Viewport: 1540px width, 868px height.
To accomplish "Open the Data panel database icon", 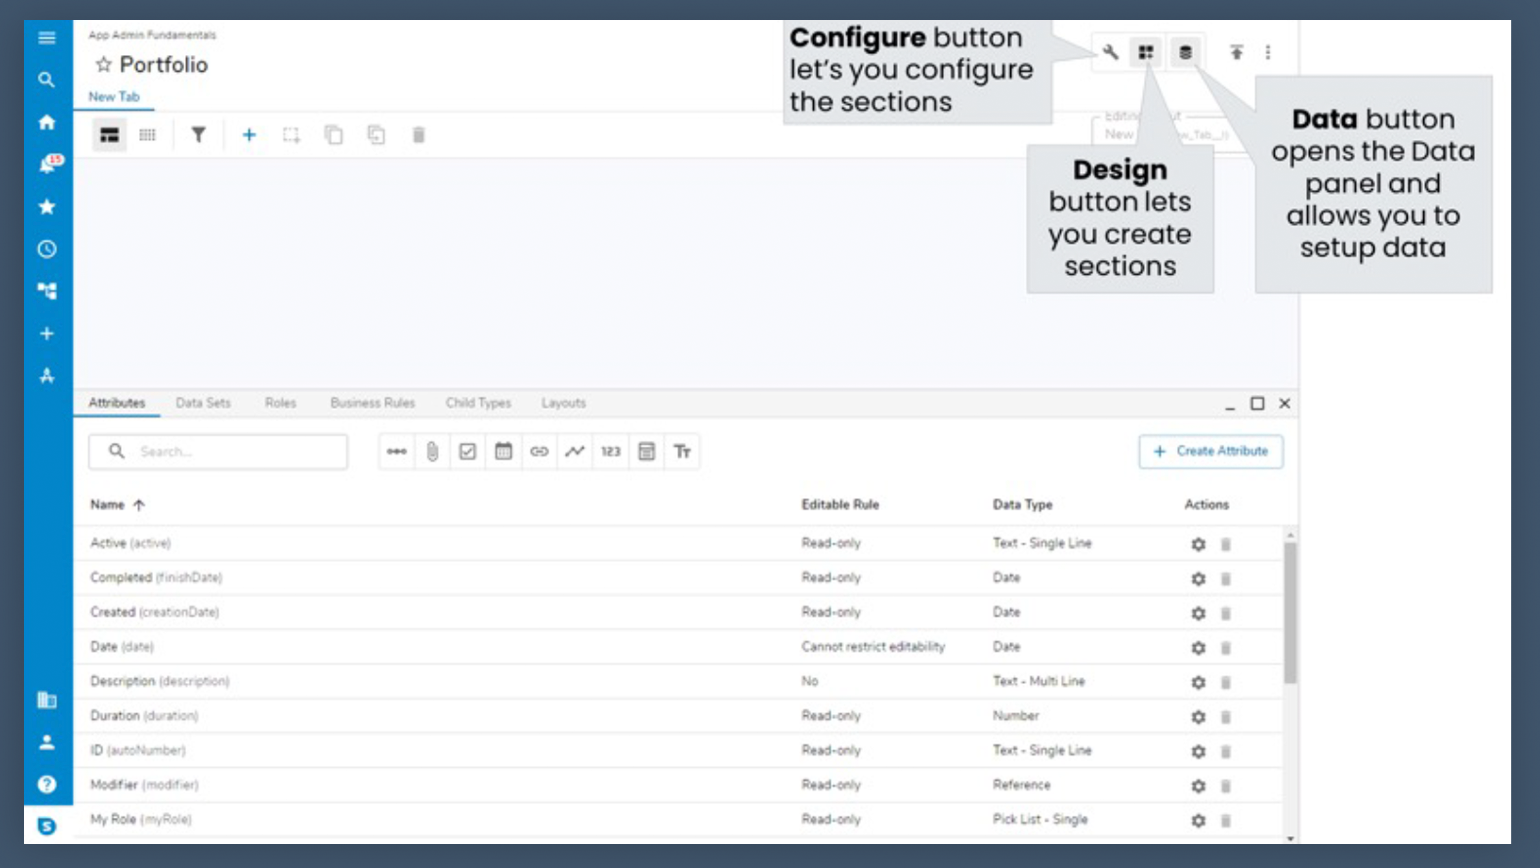I will (x=1185, y=52).
